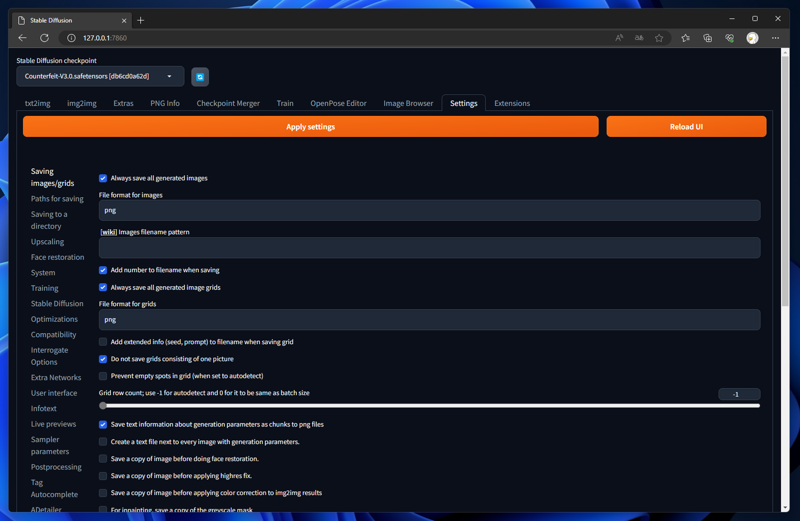Open the Extras tab
Image resolution: width=800 pixels, height=521 pixels.
click(x=123, y=103)
